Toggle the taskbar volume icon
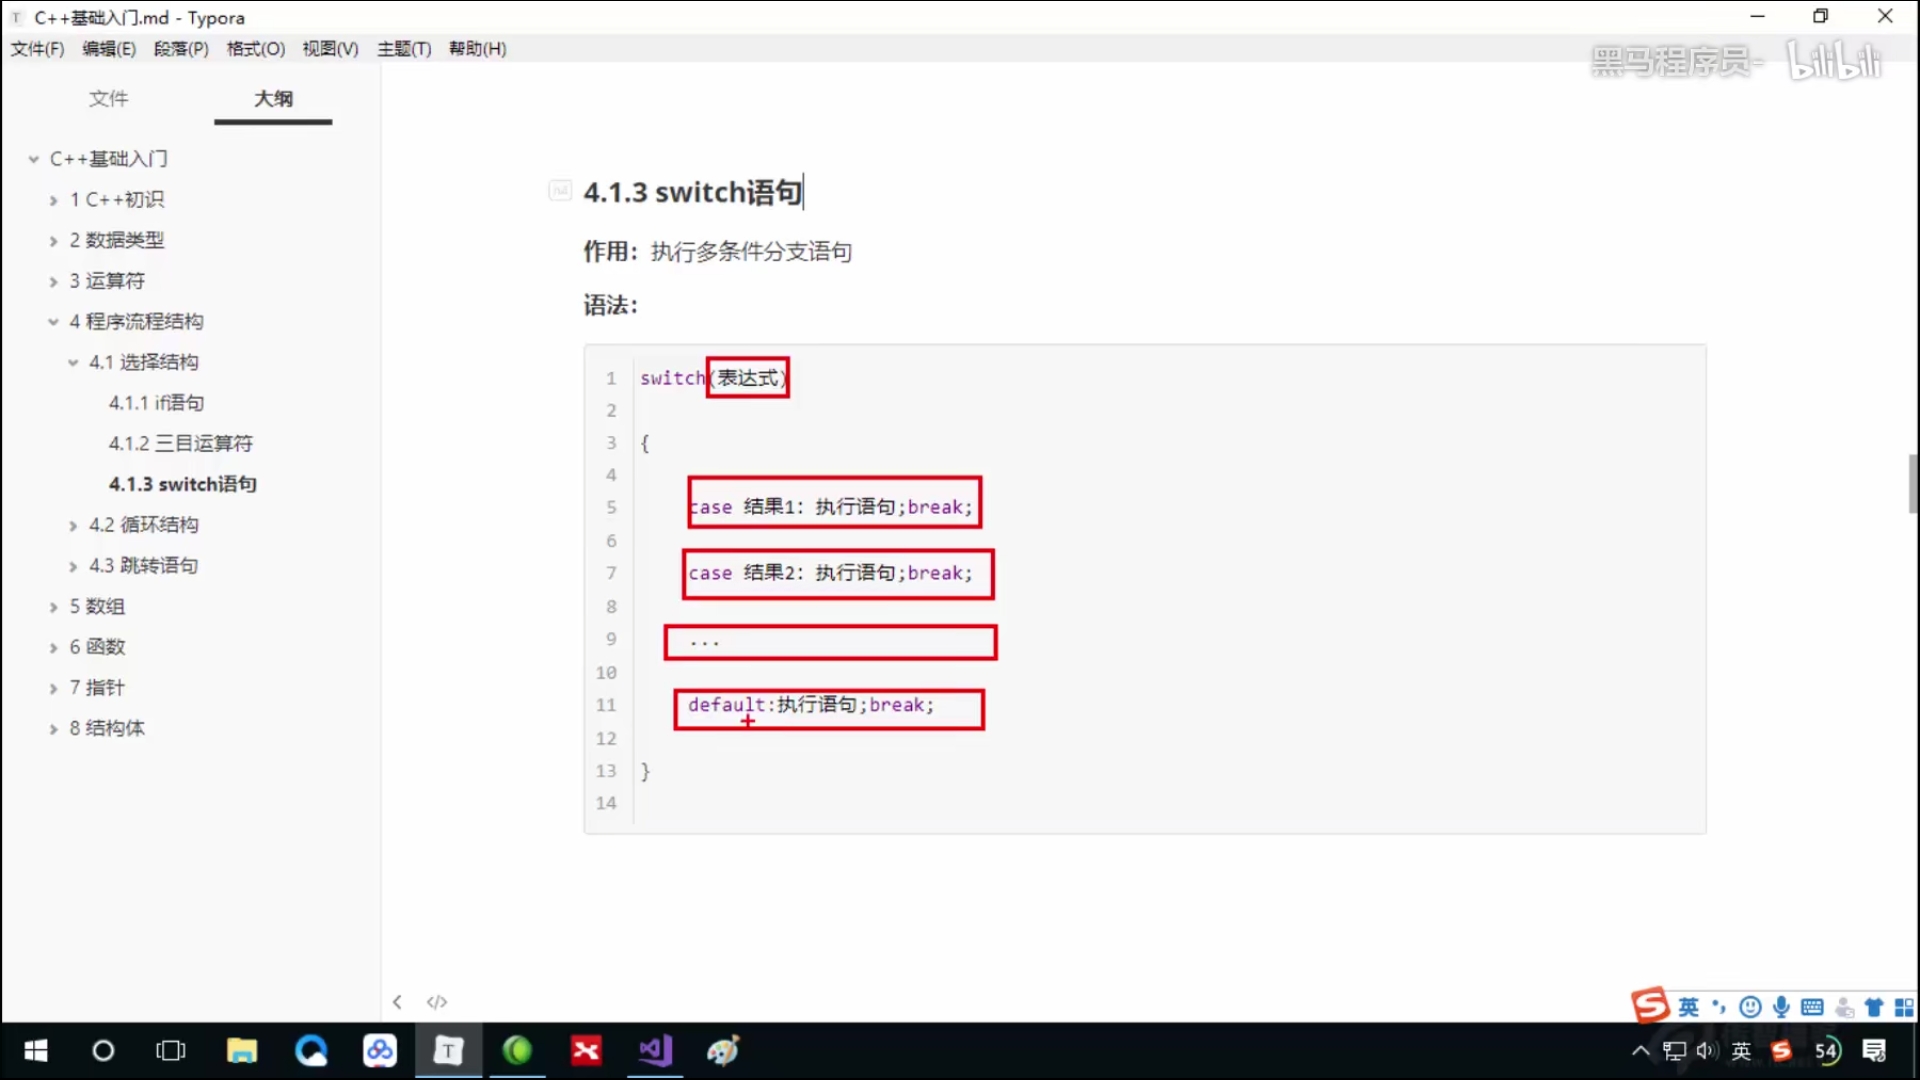Viewport: 1920px width, 1080px height. 1706,1050
